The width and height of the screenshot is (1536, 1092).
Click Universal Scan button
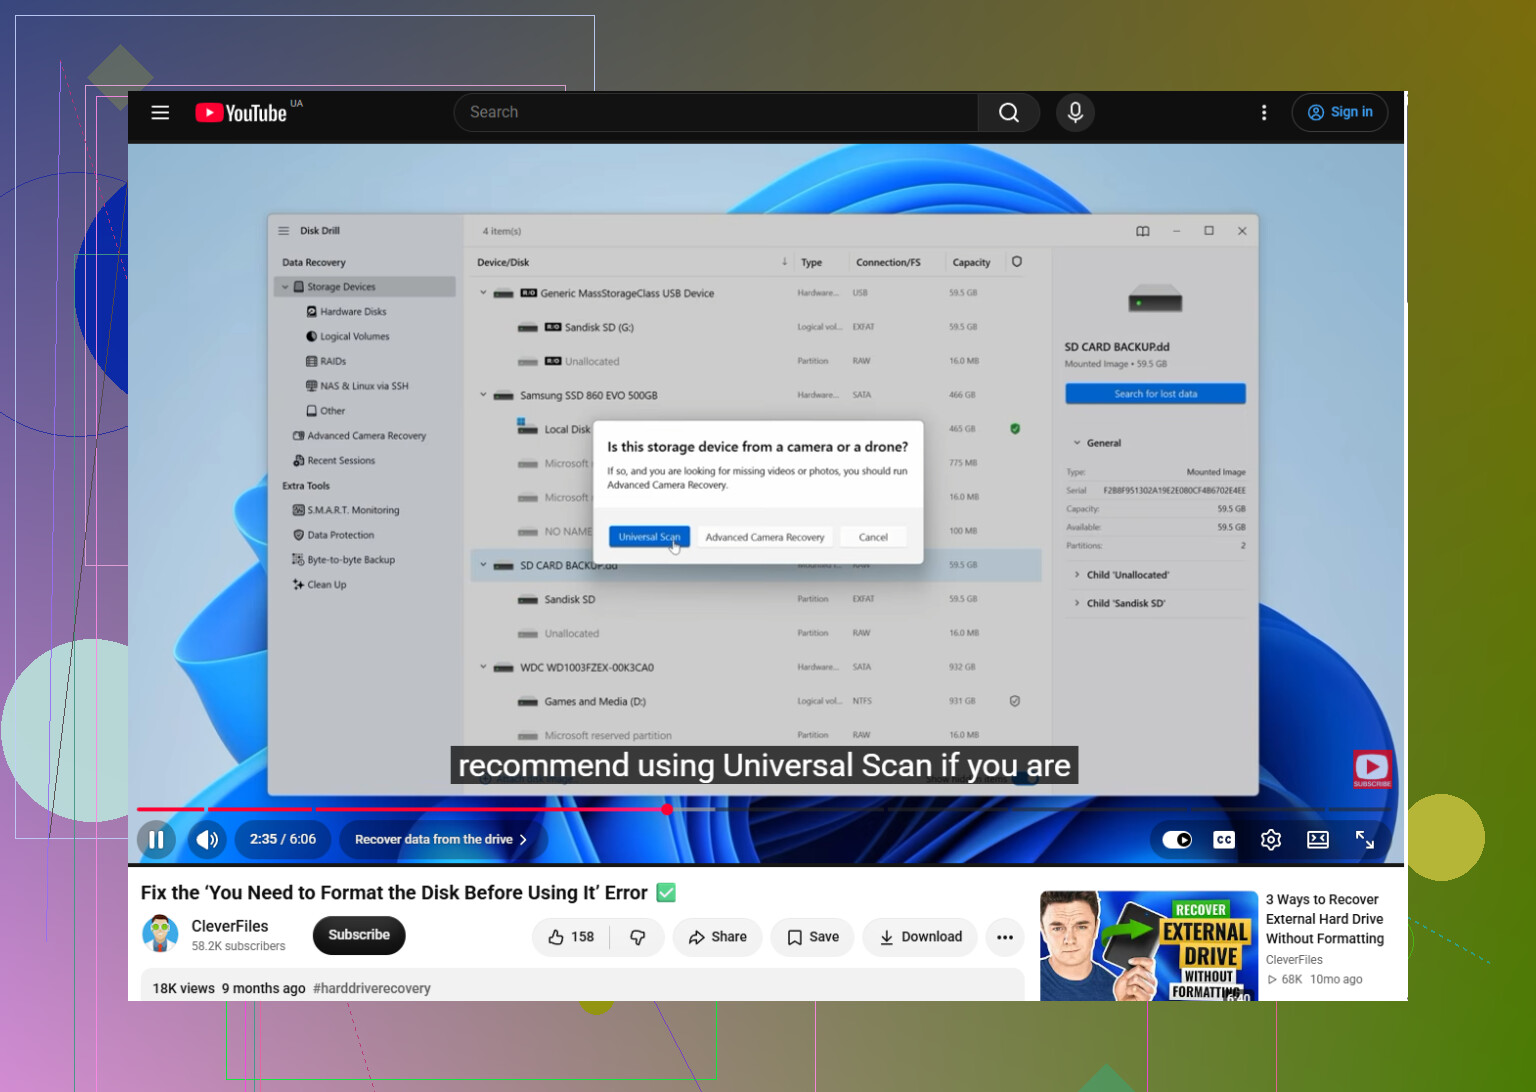coord(649,537)
